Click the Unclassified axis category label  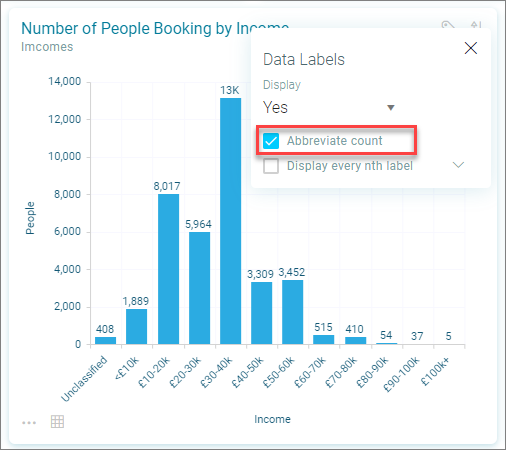click(84, 379)
